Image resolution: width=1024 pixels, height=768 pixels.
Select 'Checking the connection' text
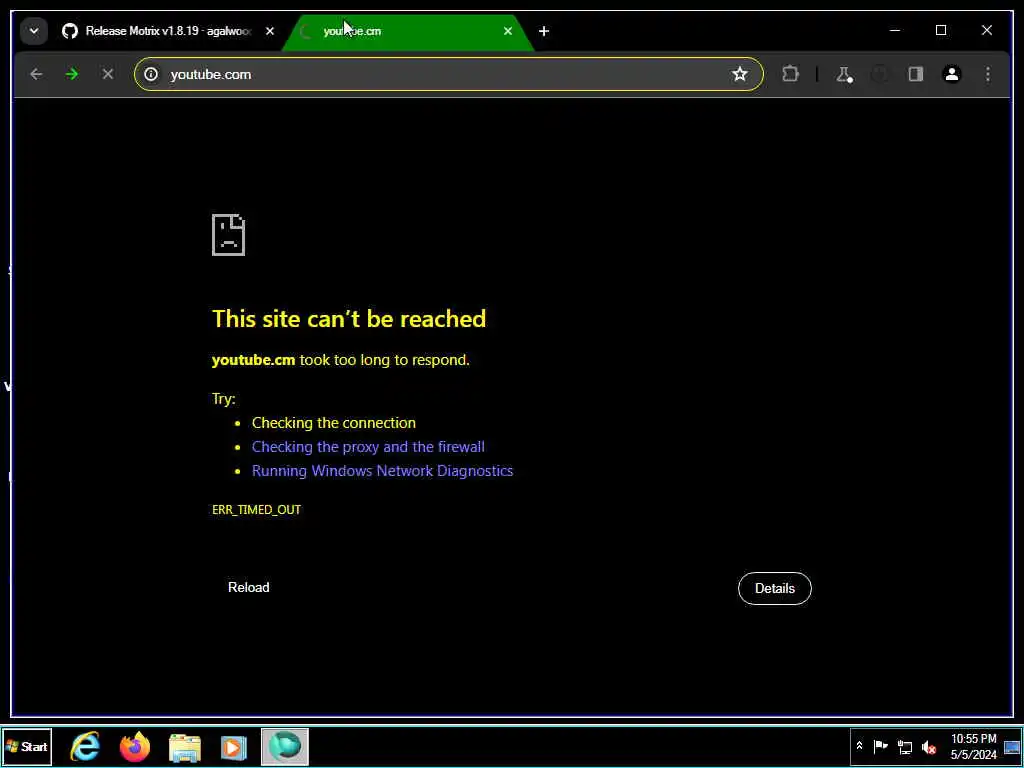click(x=334, y=423)
